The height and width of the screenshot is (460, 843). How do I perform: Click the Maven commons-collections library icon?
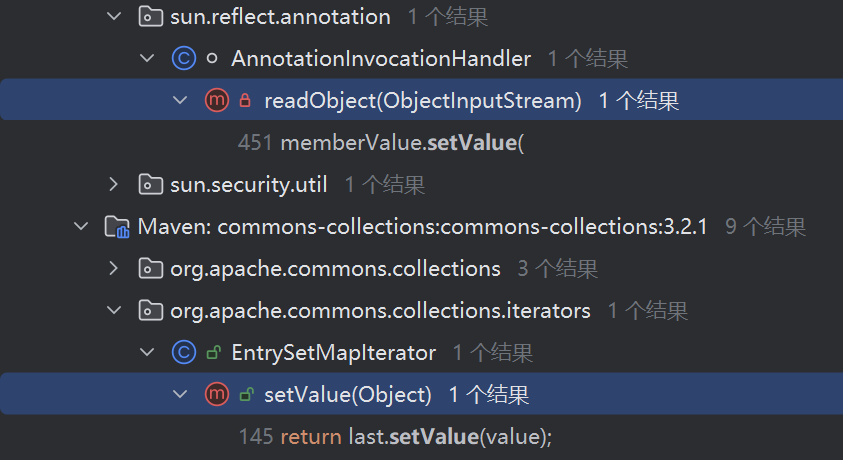pyautogui.click(x=117, y=227)
